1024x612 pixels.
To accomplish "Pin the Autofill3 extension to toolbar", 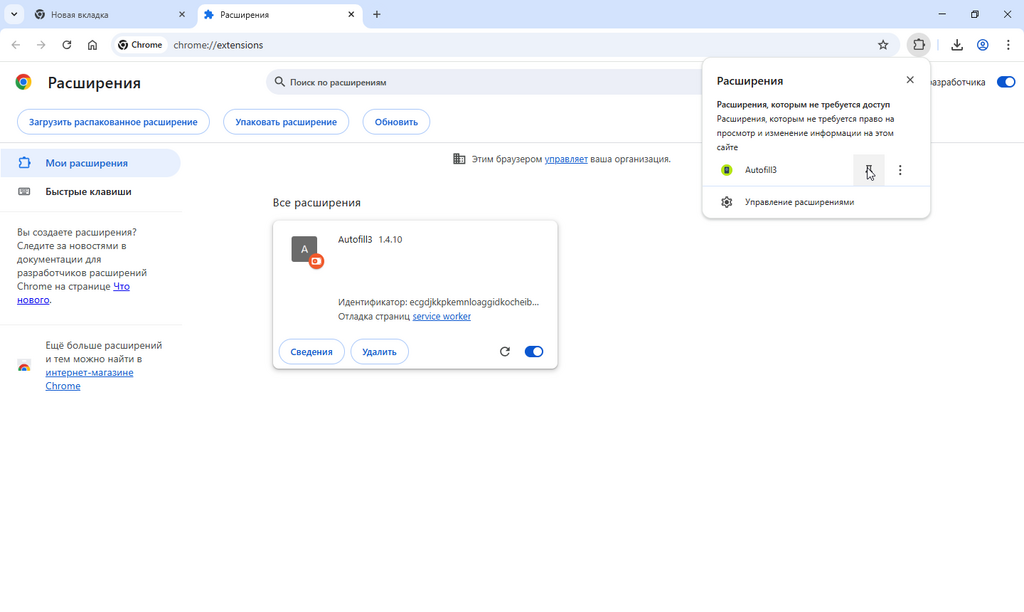I will (869, 170).
